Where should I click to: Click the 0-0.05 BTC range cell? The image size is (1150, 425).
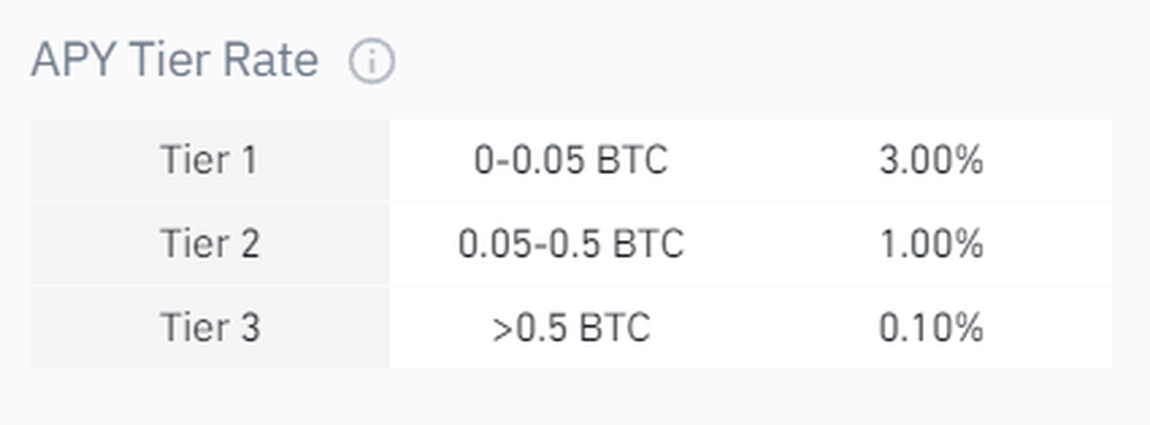pyautogui.click(x=570, y=160)
